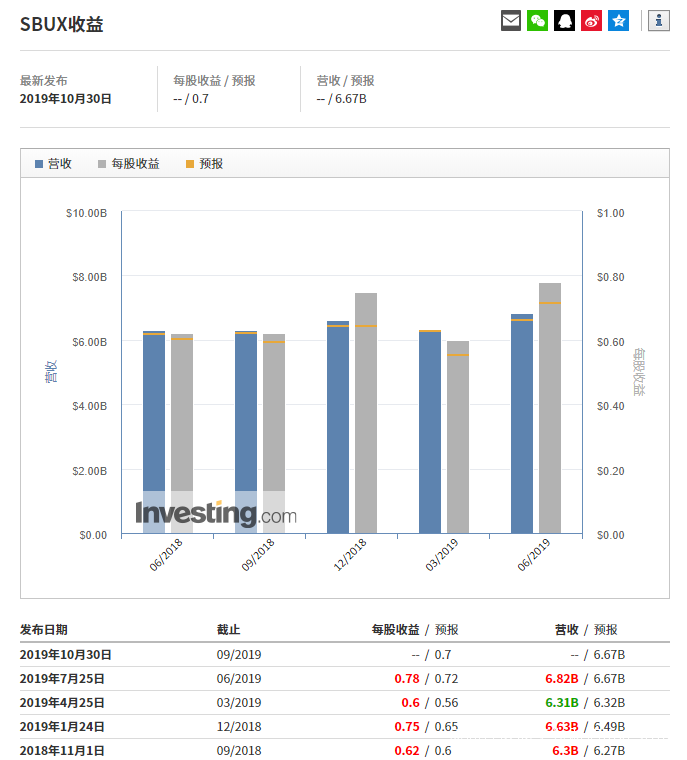Select the 06/2019 gray EPS bar
Viewport: 687px width, 760px height.
tap(550, 408)
